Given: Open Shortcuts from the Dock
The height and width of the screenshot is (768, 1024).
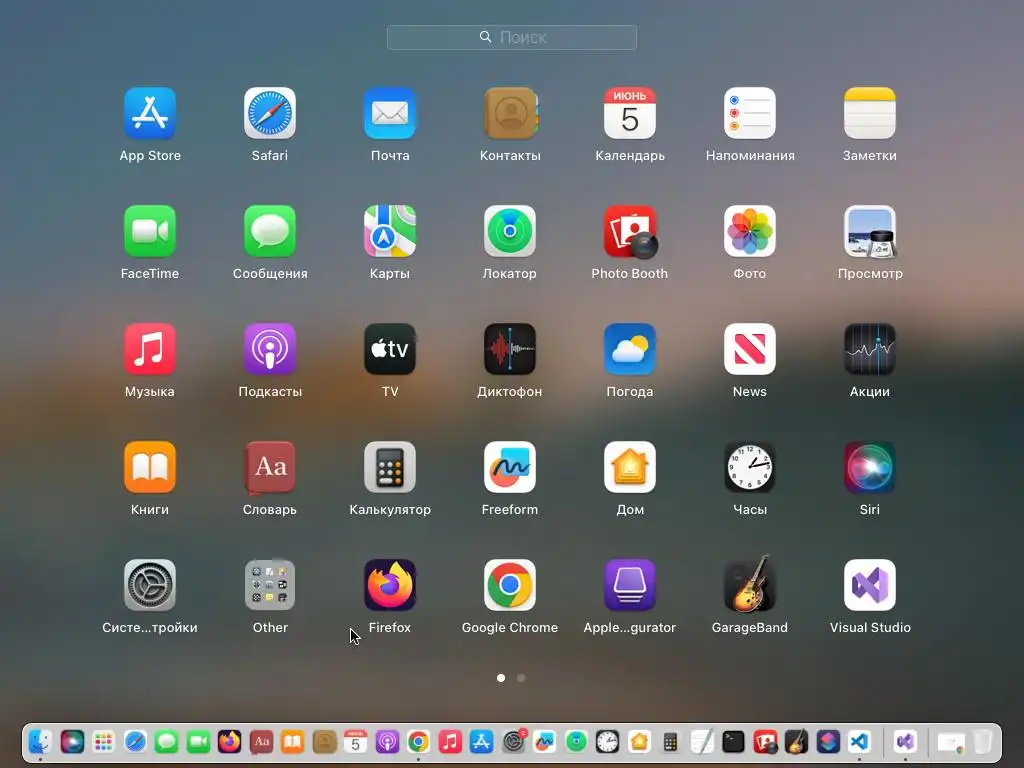Looking at the screenshot, I should pos(828,742).
